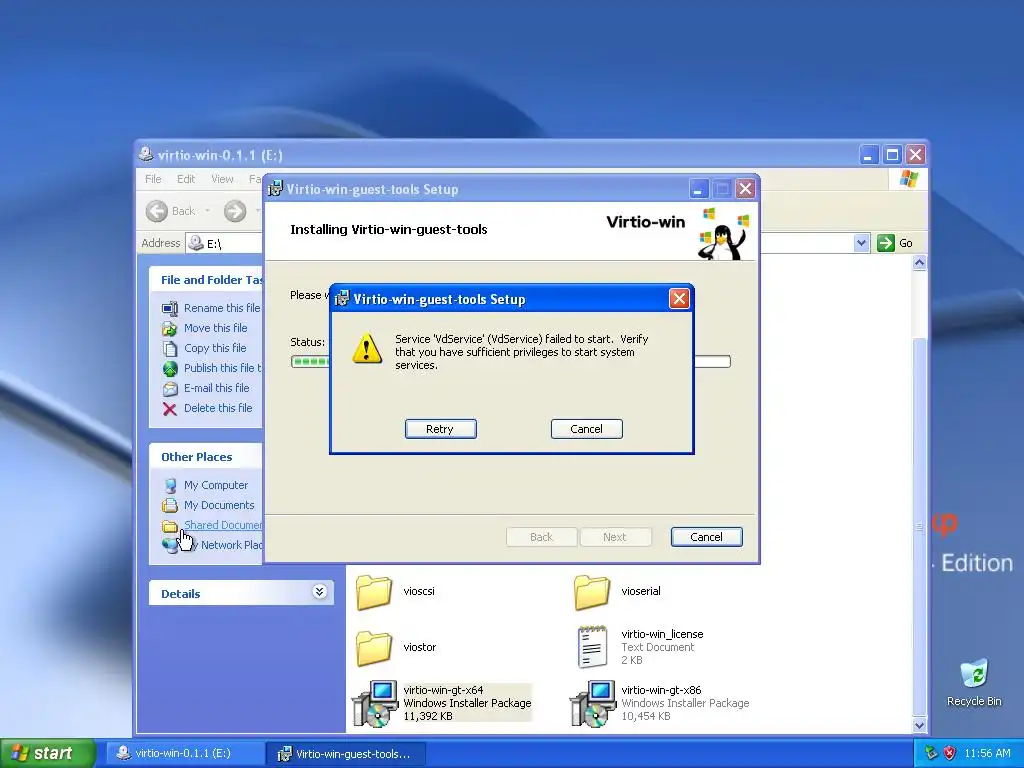
Task: Select the viostor folder icon
Action: point(374,648)
